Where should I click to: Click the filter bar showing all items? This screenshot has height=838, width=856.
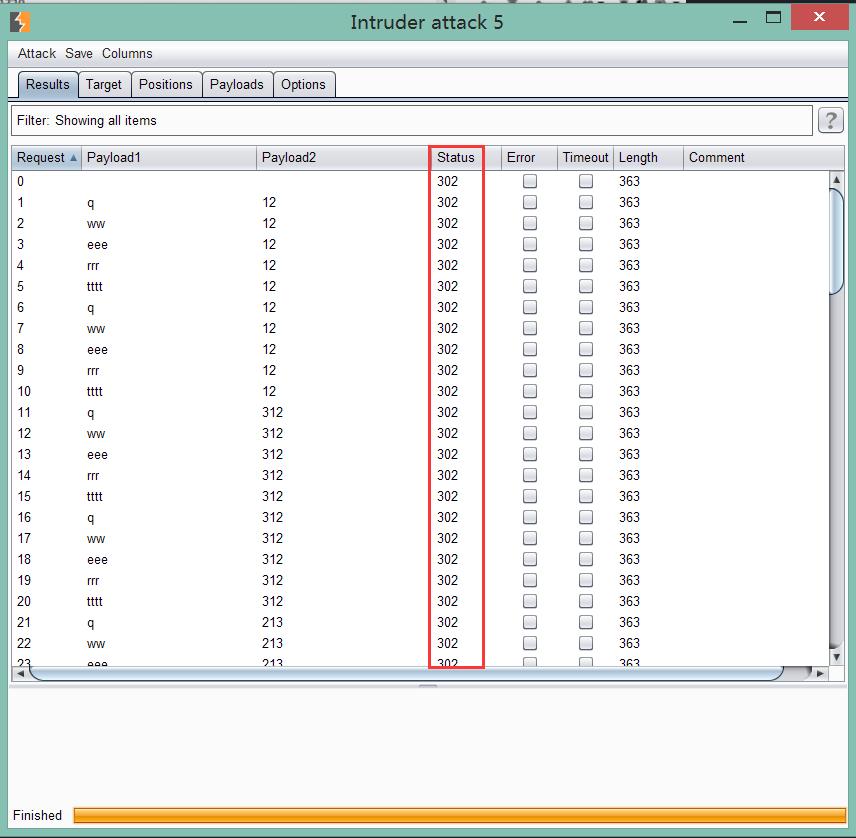click(x=411, y=121)
